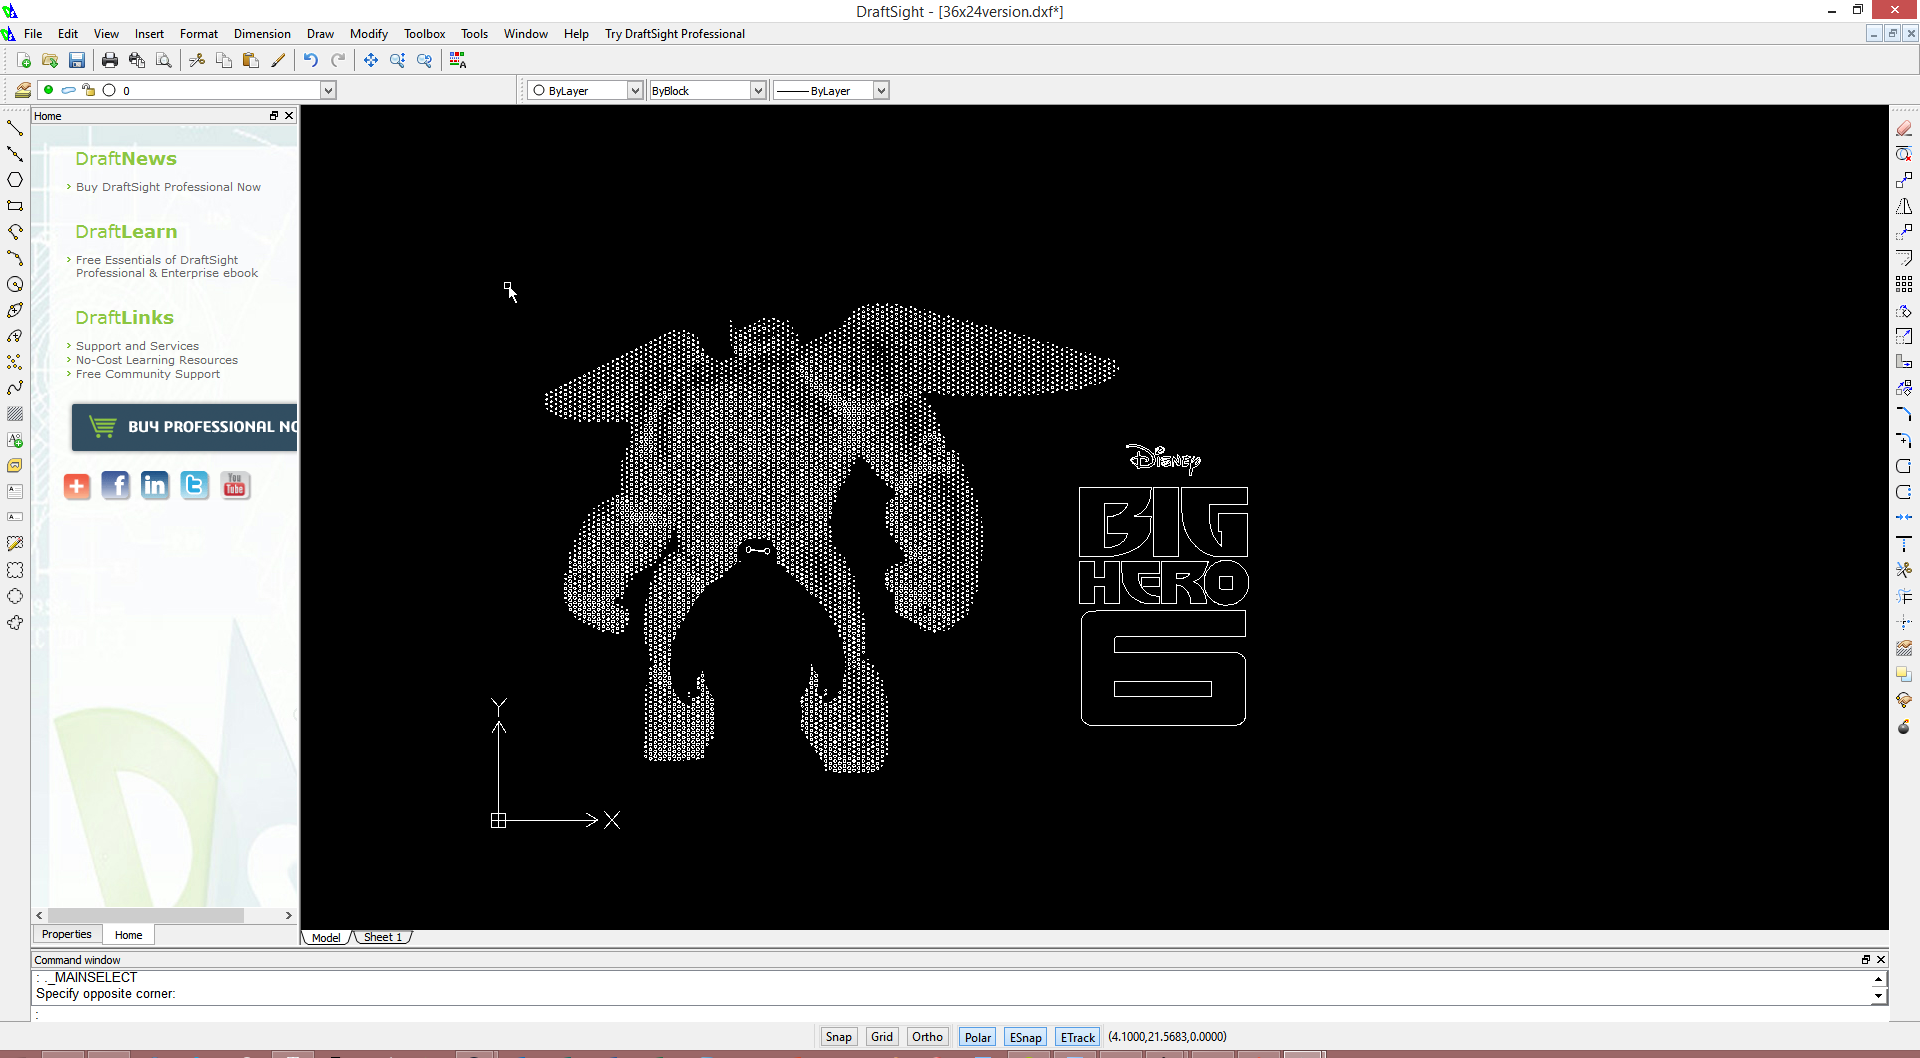The image size is (1920, 1058).
Task: Select the Spline draw tool
Action: pos(15,388)
